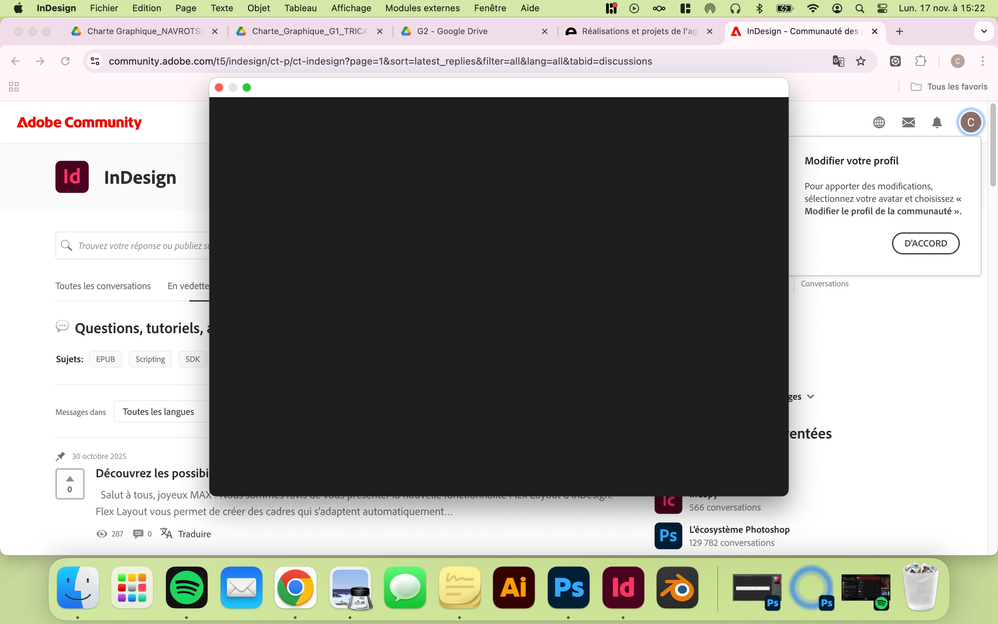Viewport: 998px width, 624px height.
Task: Open the Découvrez les possibi… post title
Action: pyautogui.click(x=152, y=473)
